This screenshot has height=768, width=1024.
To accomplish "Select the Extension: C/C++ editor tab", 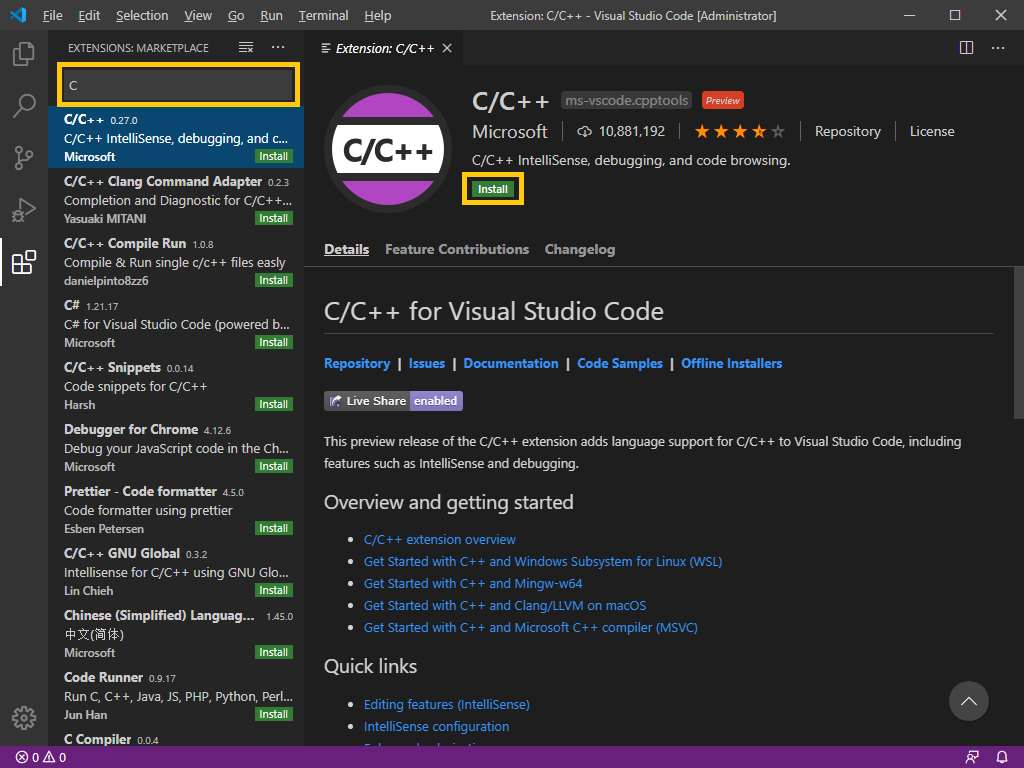I will 385,48.
